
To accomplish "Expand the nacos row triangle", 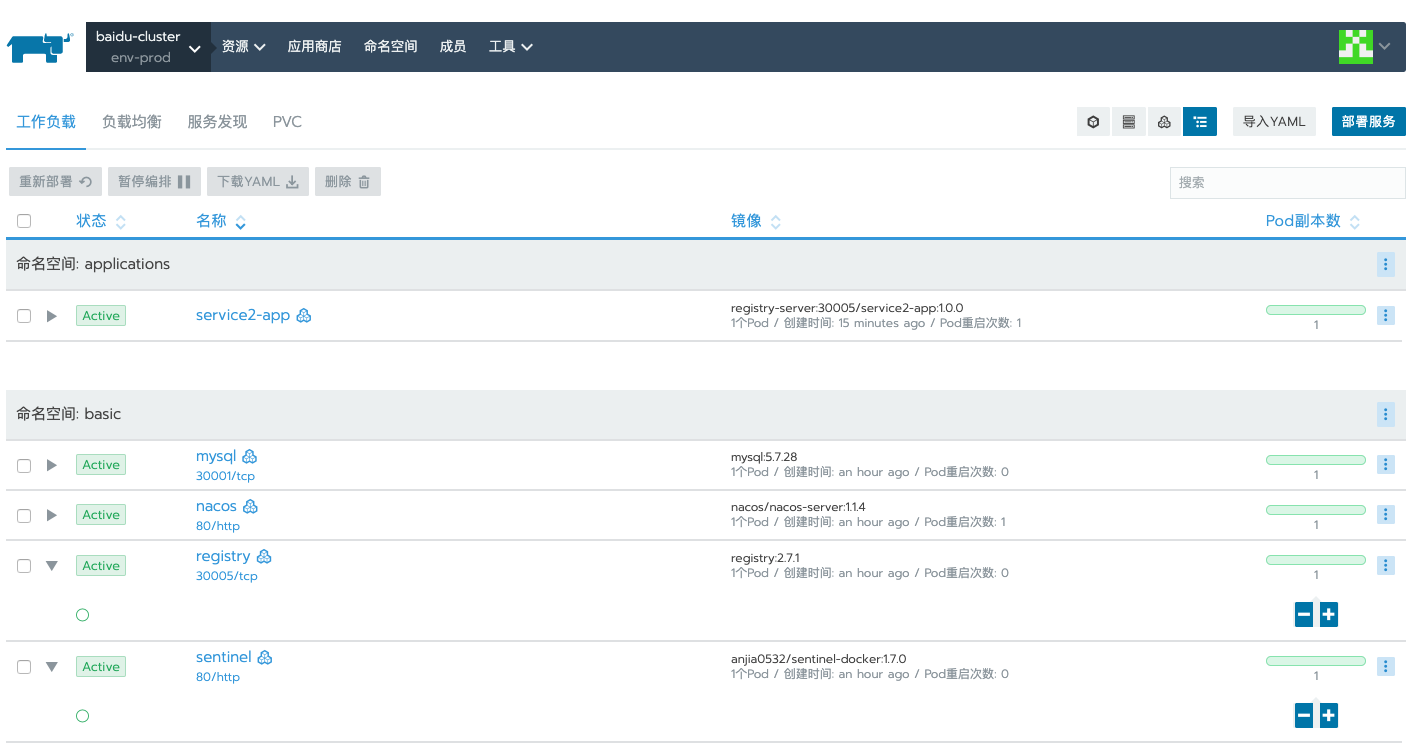I will [x=52, y=515].
